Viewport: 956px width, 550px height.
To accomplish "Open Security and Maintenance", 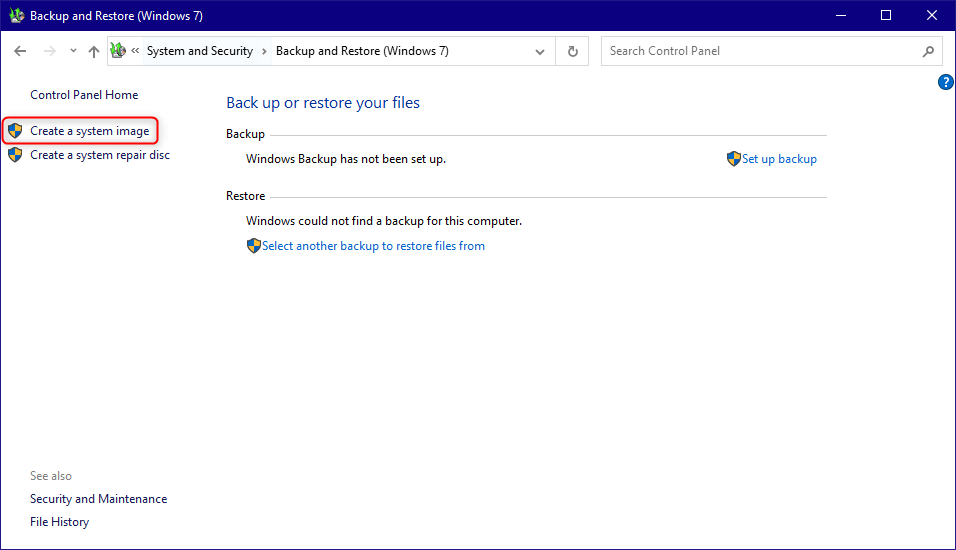I will (x=98, y=499).
